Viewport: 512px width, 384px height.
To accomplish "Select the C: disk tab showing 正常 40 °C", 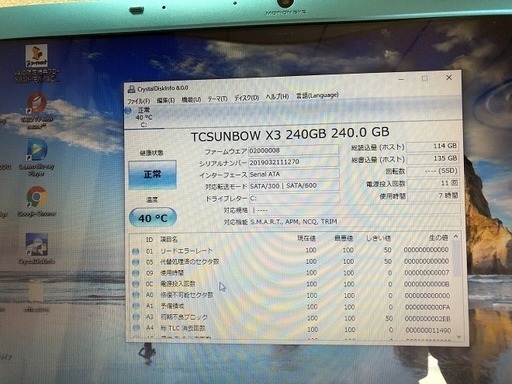I will 144,117.
